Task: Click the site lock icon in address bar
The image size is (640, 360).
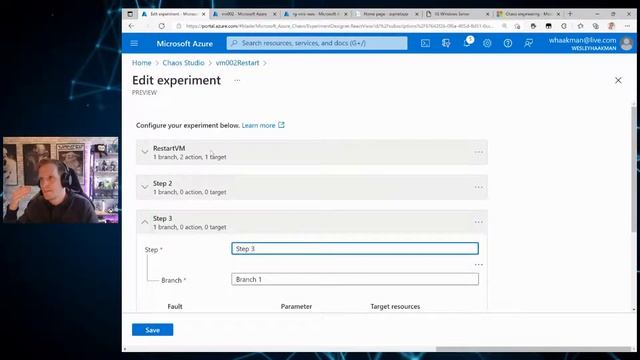Action: (x=179, y=26)
